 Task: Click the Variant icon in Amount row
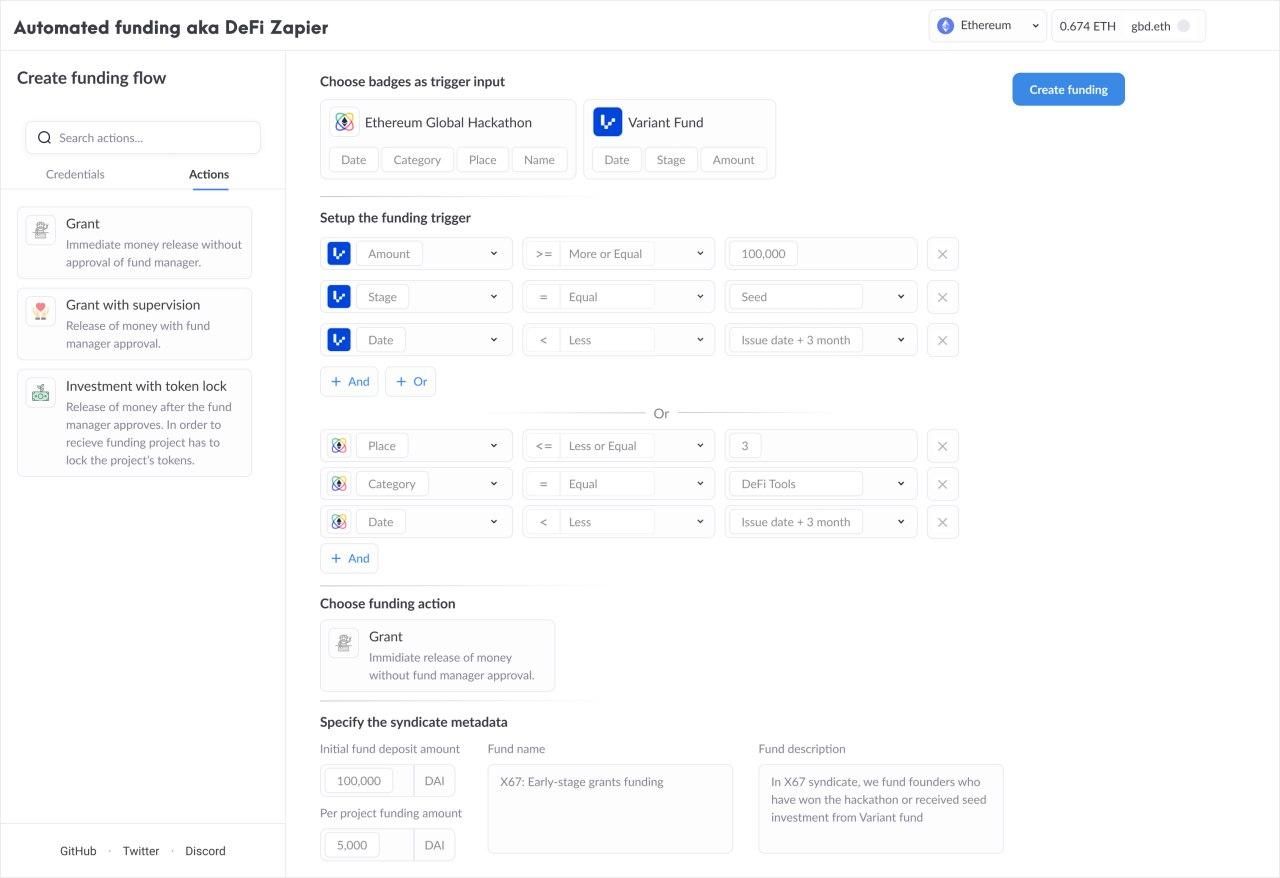click(339, 254)
